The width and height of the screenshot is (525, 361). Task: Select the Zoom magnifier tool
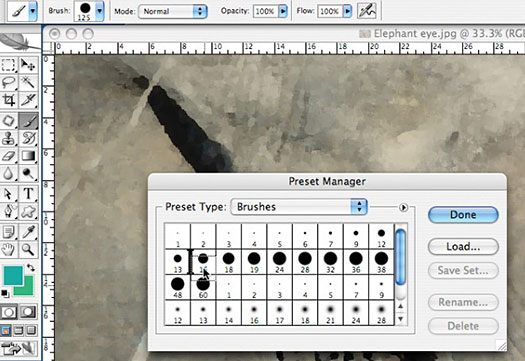pos(28,249)
